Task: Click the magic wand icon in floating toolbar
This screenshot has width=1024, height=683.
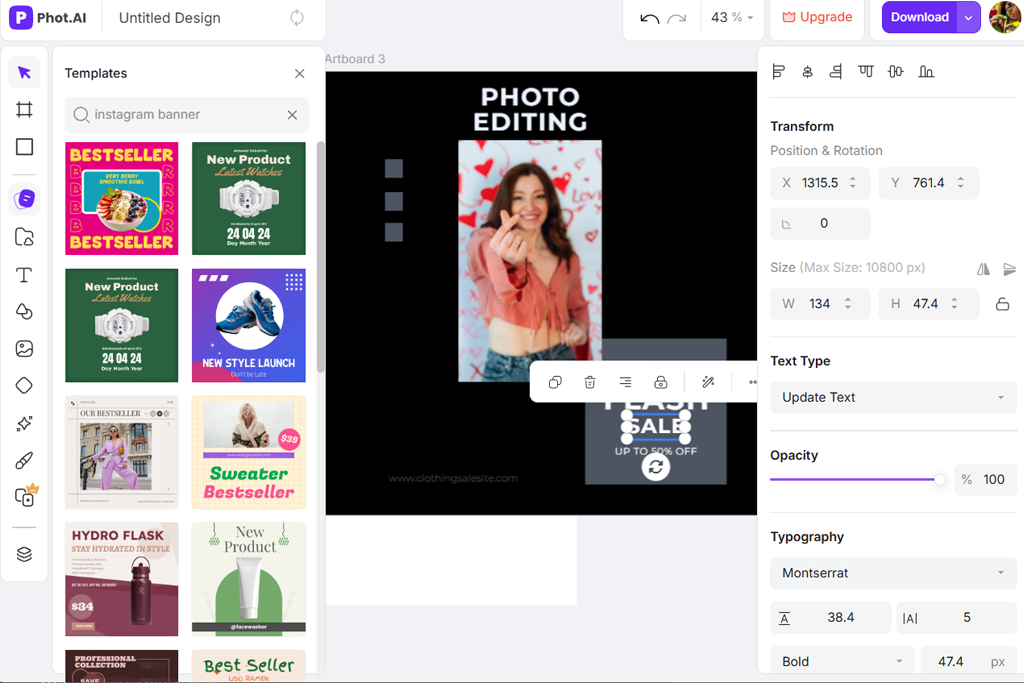Action: pyautogui.click(x=708, y=382)
